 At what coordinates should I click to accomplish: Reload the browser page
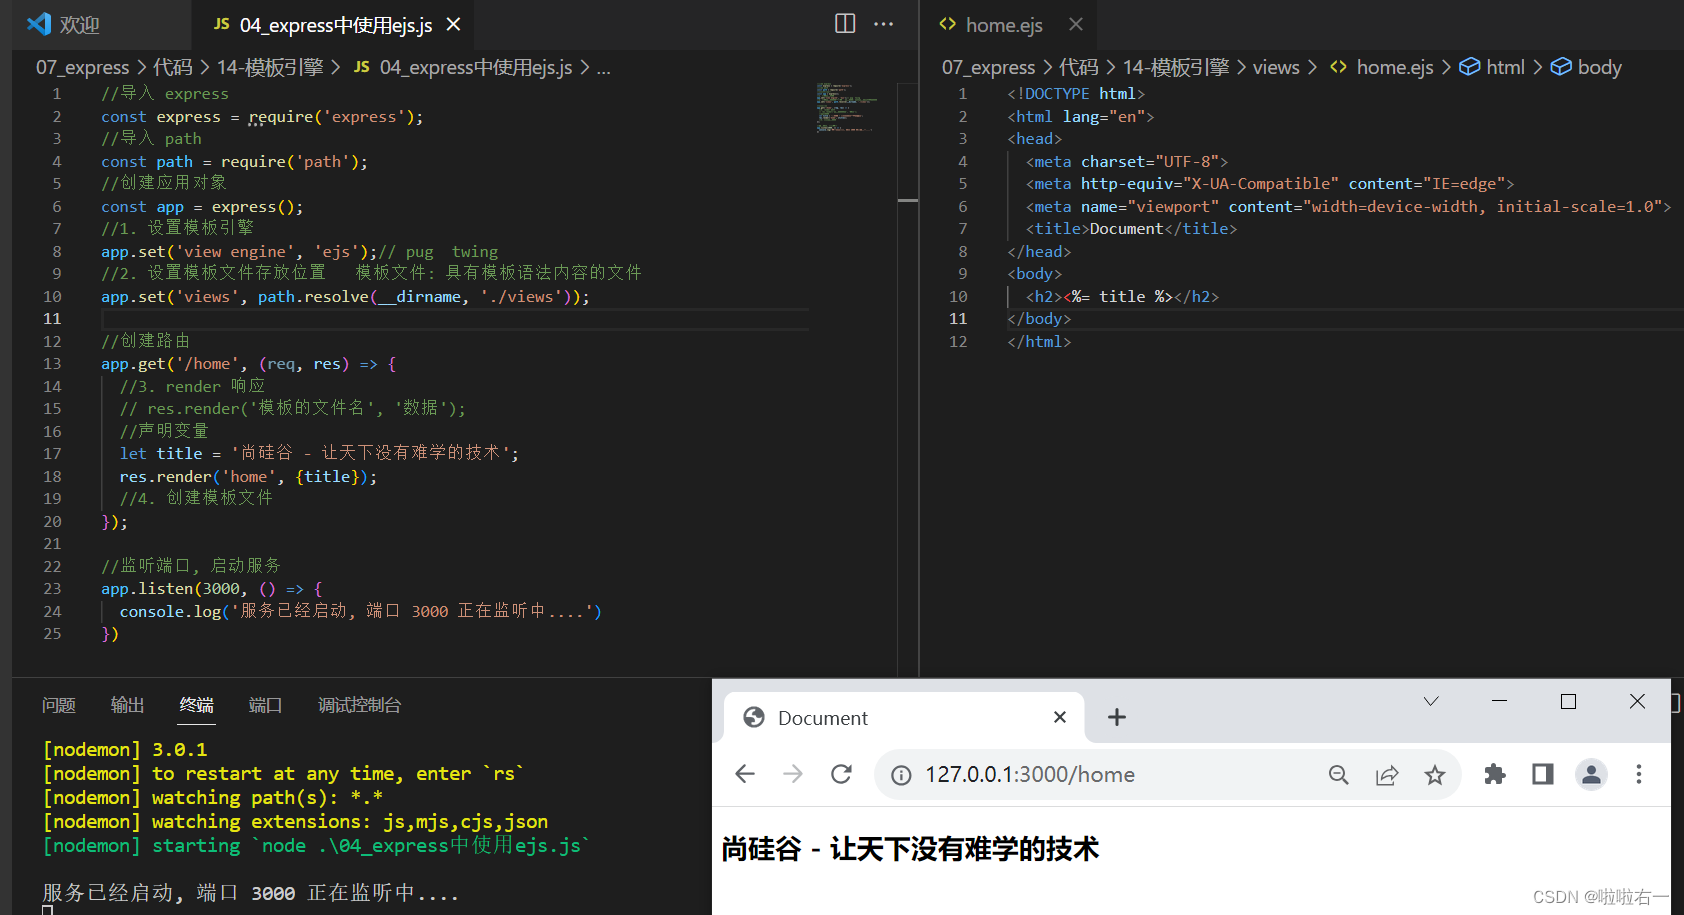[841, 774]
